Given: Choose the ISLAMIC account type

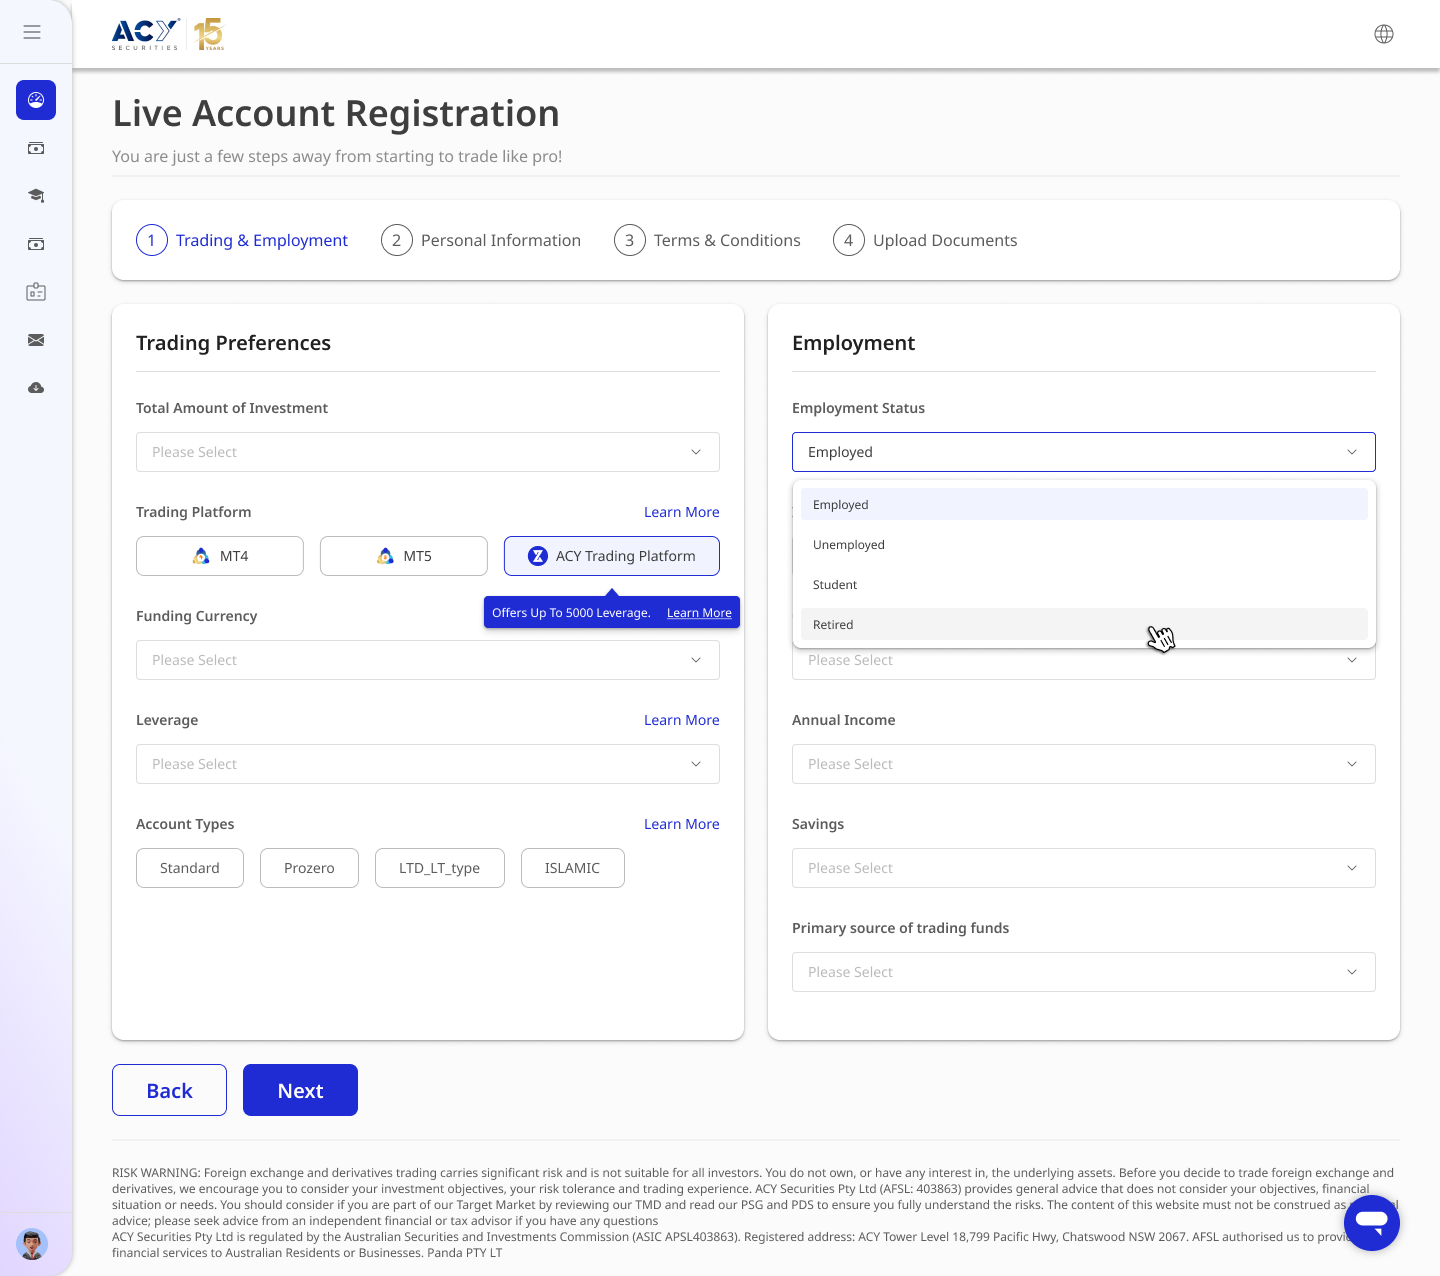Looking at the screenshot, I should click(x=572, y=868).
